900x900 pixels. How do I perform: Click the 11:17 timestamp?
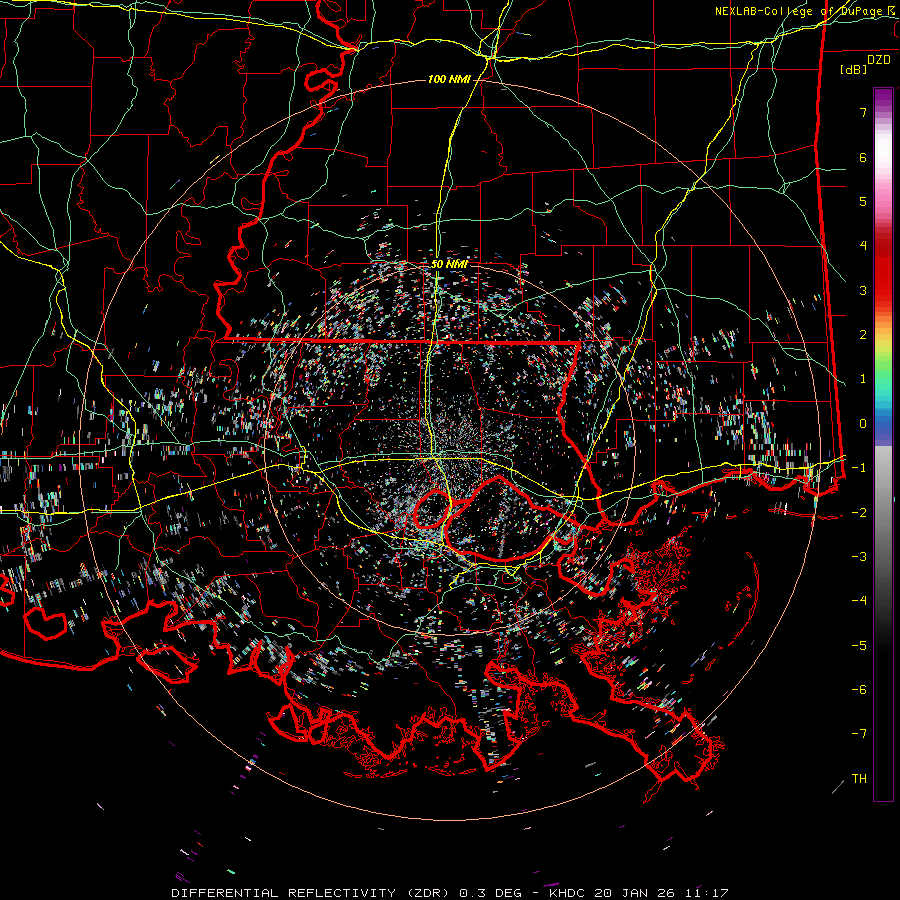point(706,893)
